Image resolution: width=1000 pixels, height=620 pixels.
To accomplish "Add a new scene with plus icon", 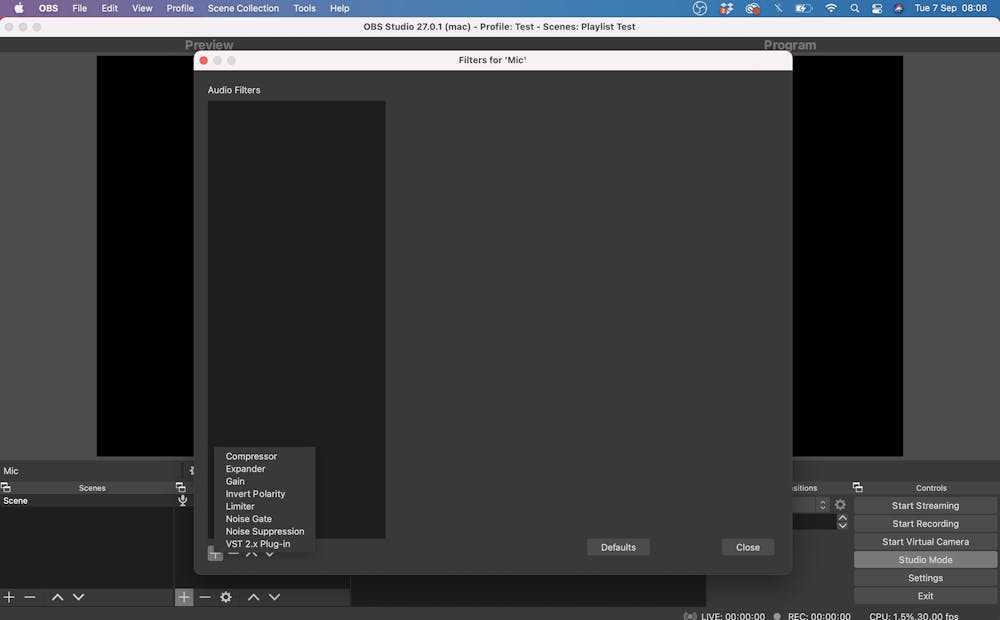I will pos(9,597).
